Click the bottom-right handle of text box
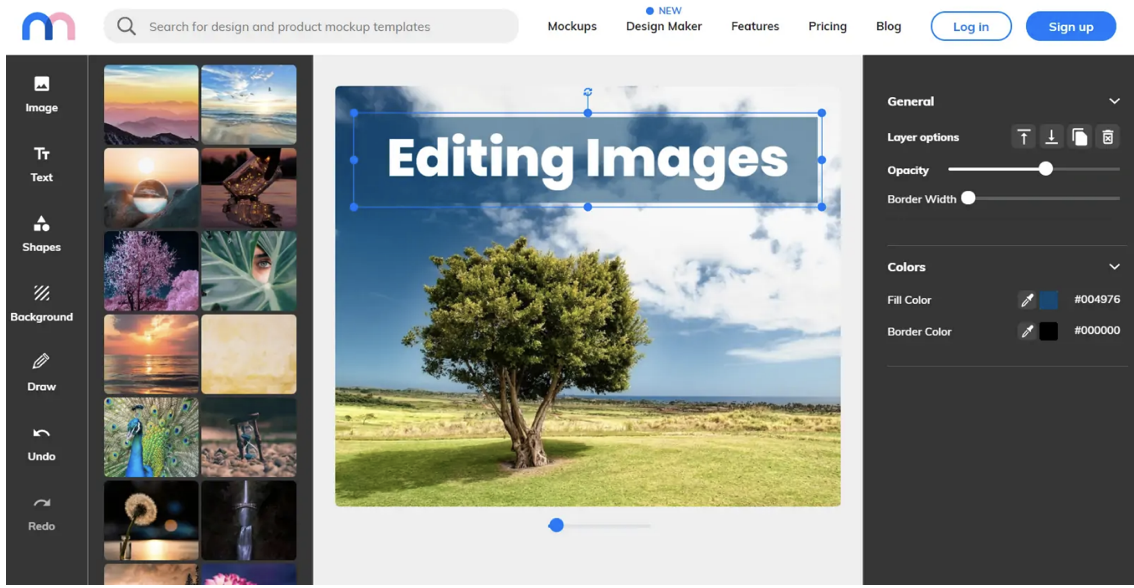The image size is (1134, 588). [x=822, y=207]
